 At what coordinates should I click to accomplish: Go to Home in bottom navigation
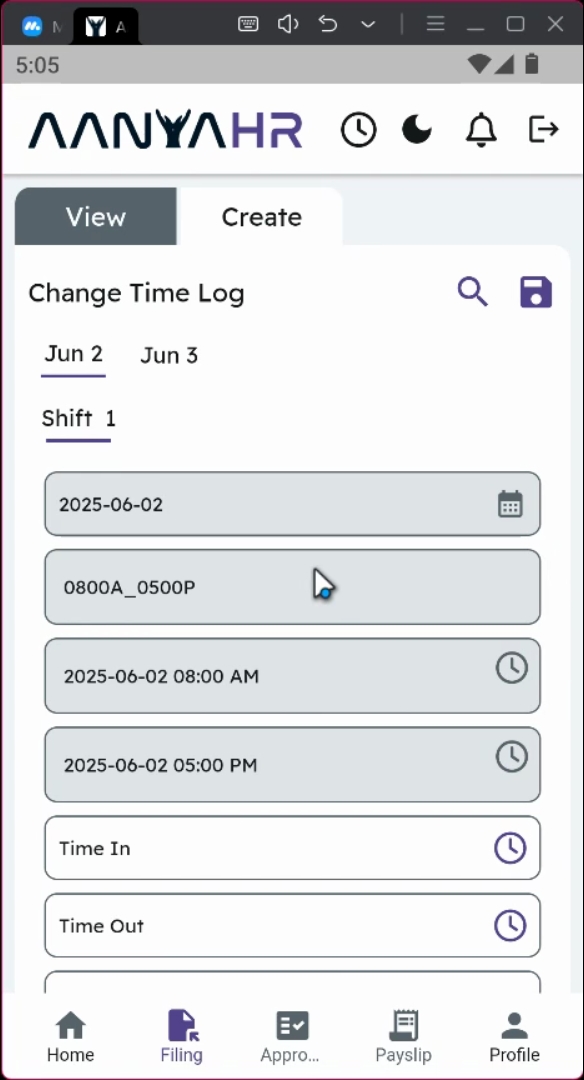point(70,1036)
